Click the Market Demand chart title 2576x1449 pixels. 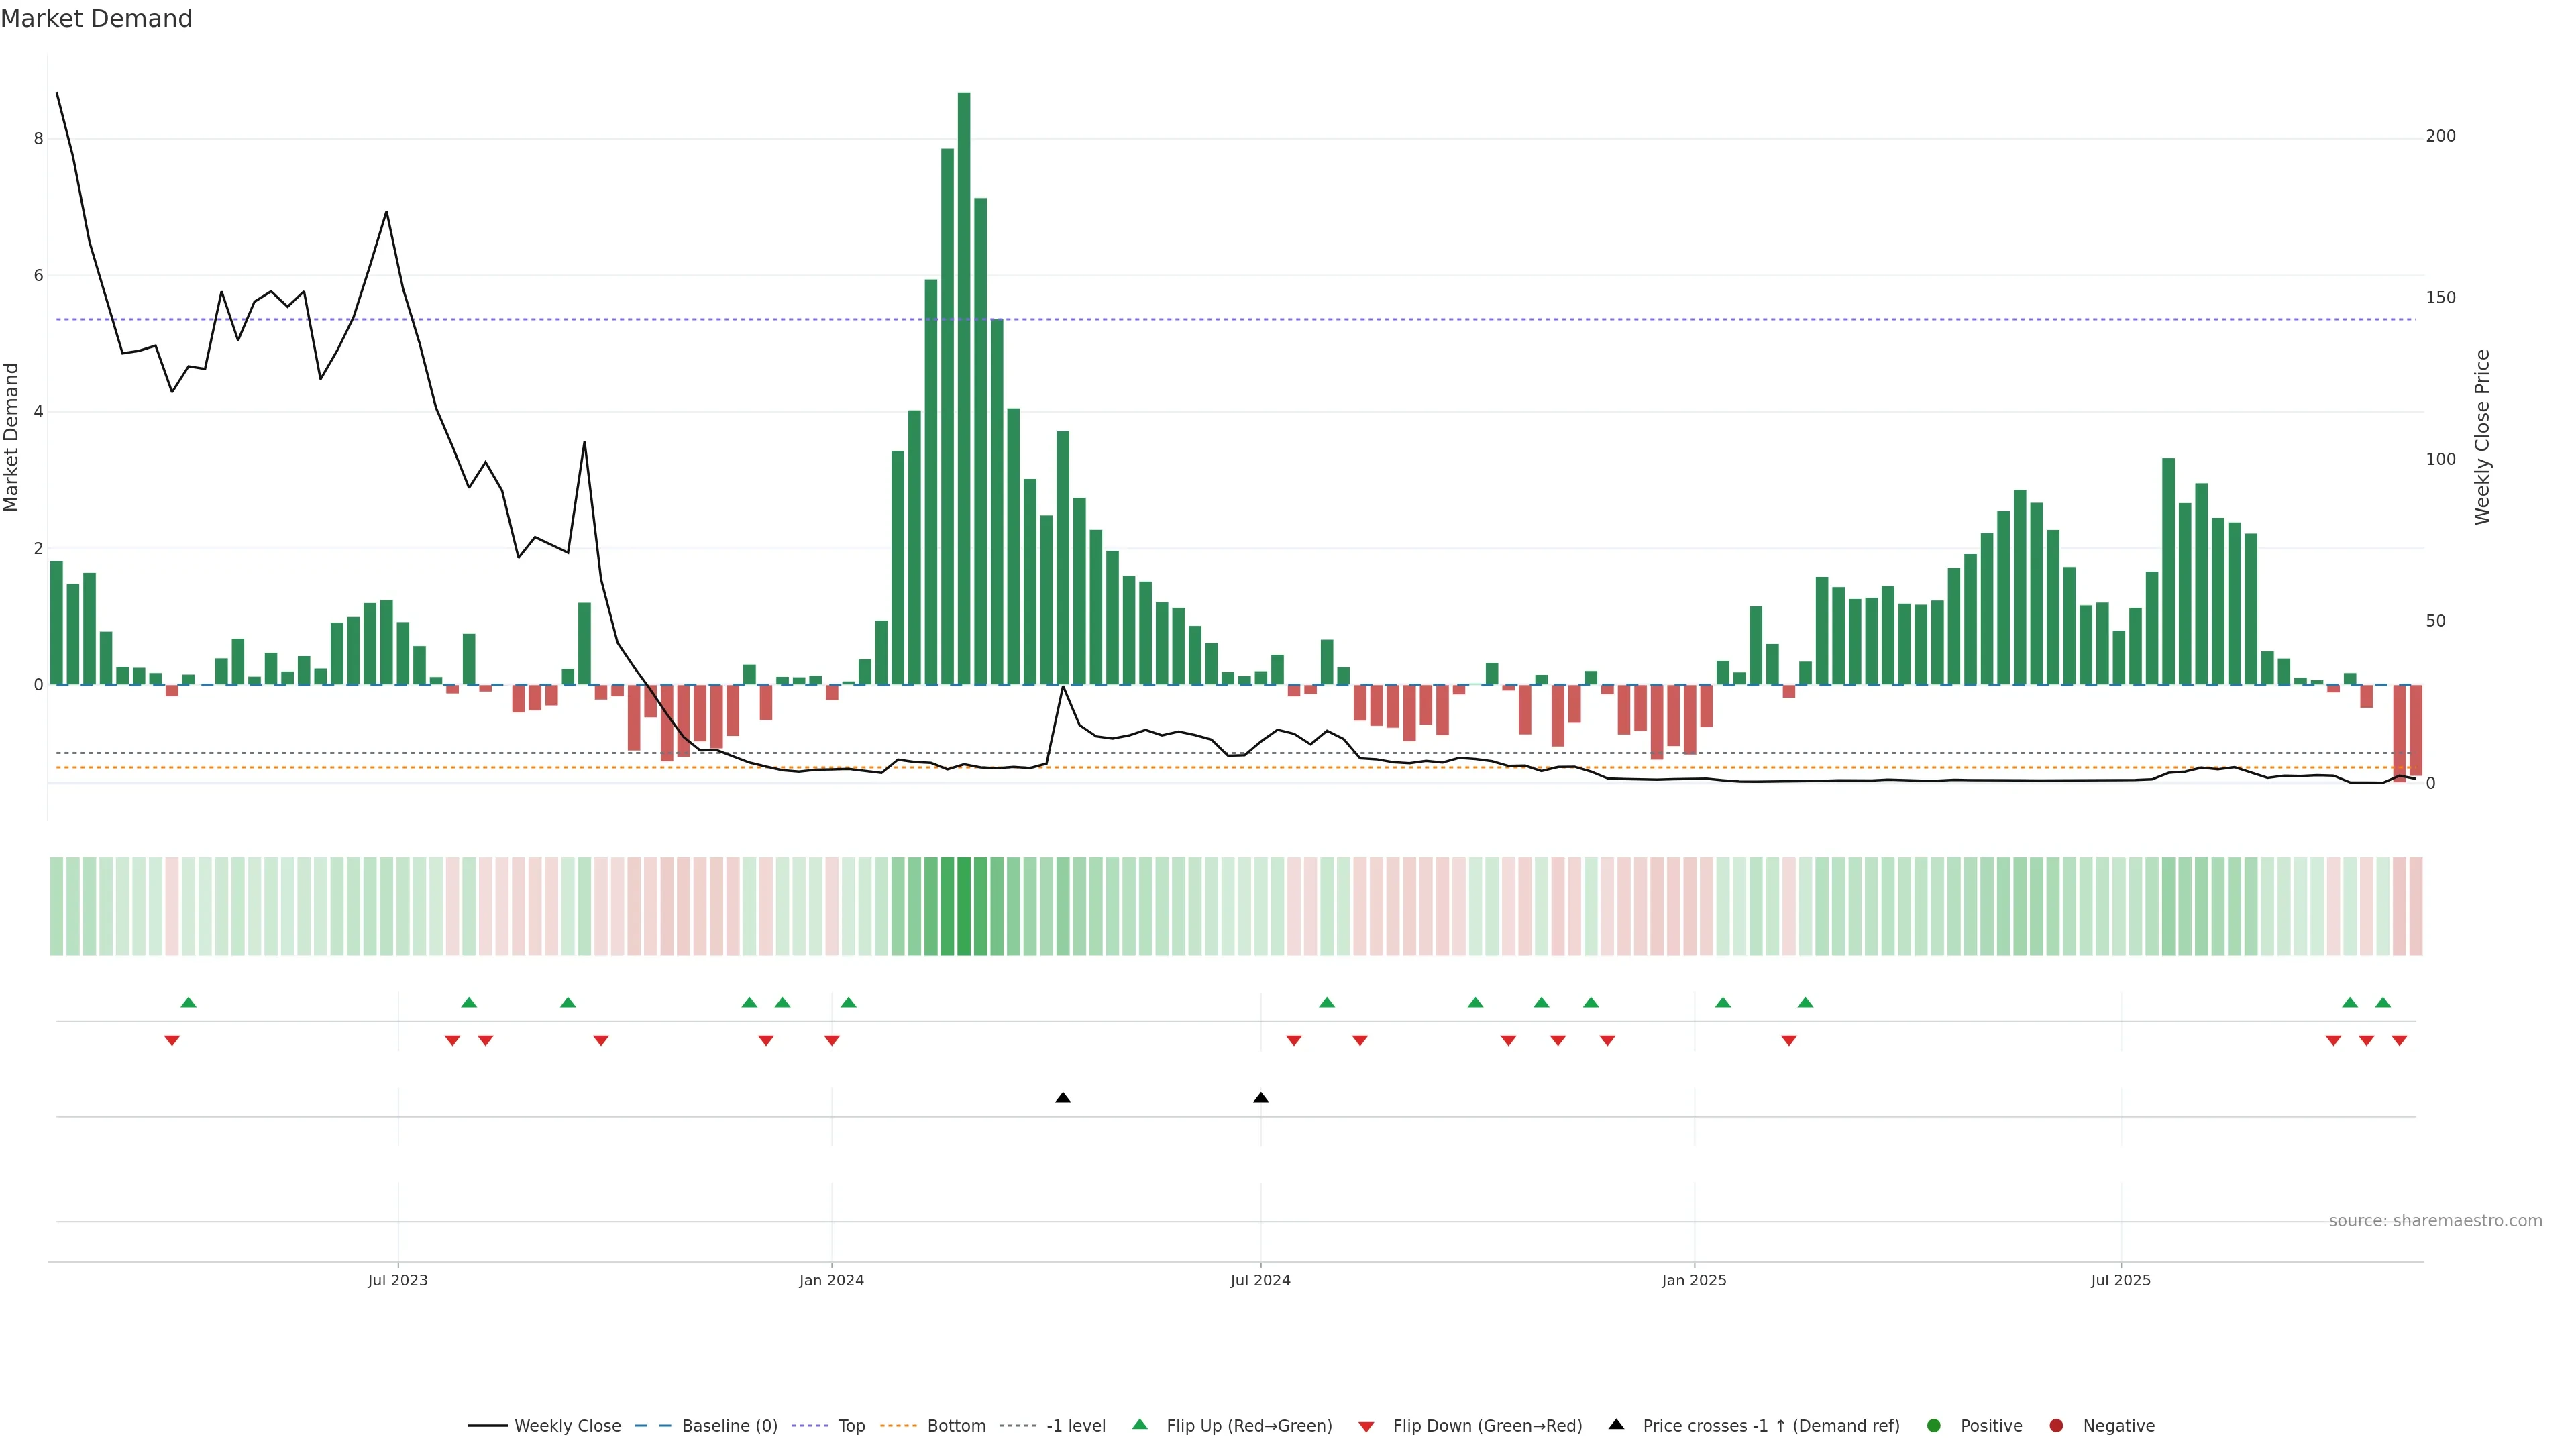(96, 19)
